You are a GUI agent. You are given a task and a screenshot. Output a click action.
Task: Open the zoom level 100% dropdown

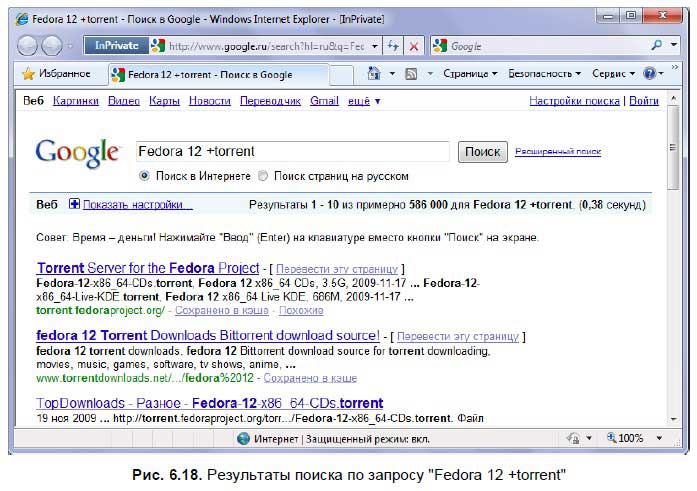click(631, 439)
